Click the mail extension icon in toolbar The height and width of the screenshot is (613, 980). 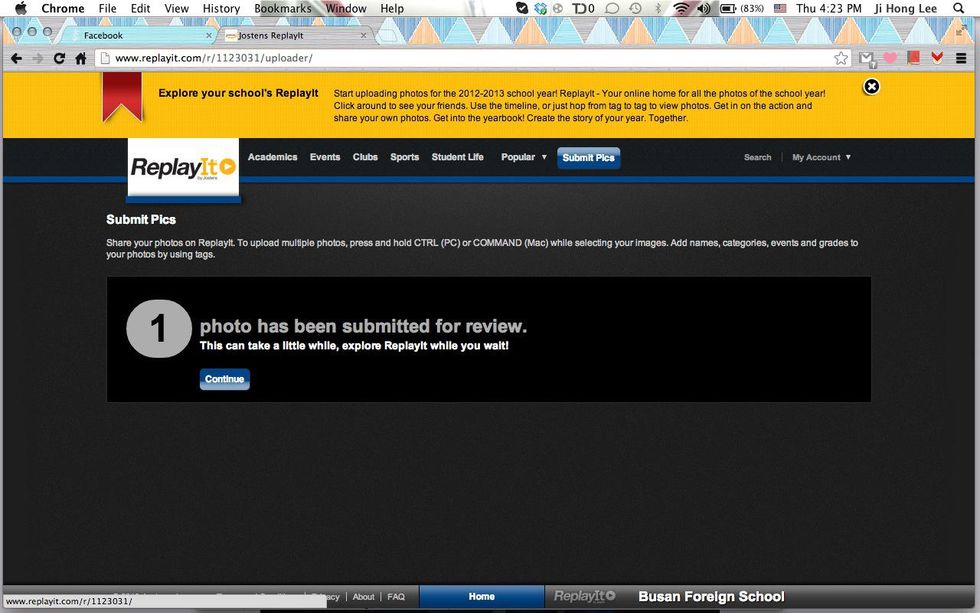point(867,59)
